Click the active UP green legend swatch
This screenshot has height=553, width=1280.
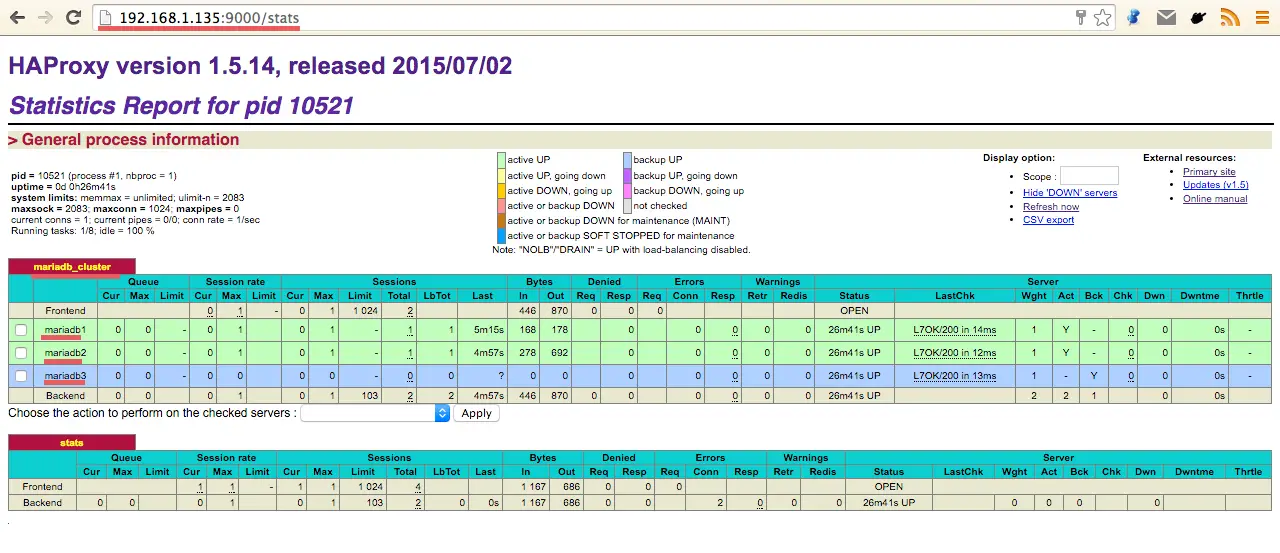(x=501, y=160)
